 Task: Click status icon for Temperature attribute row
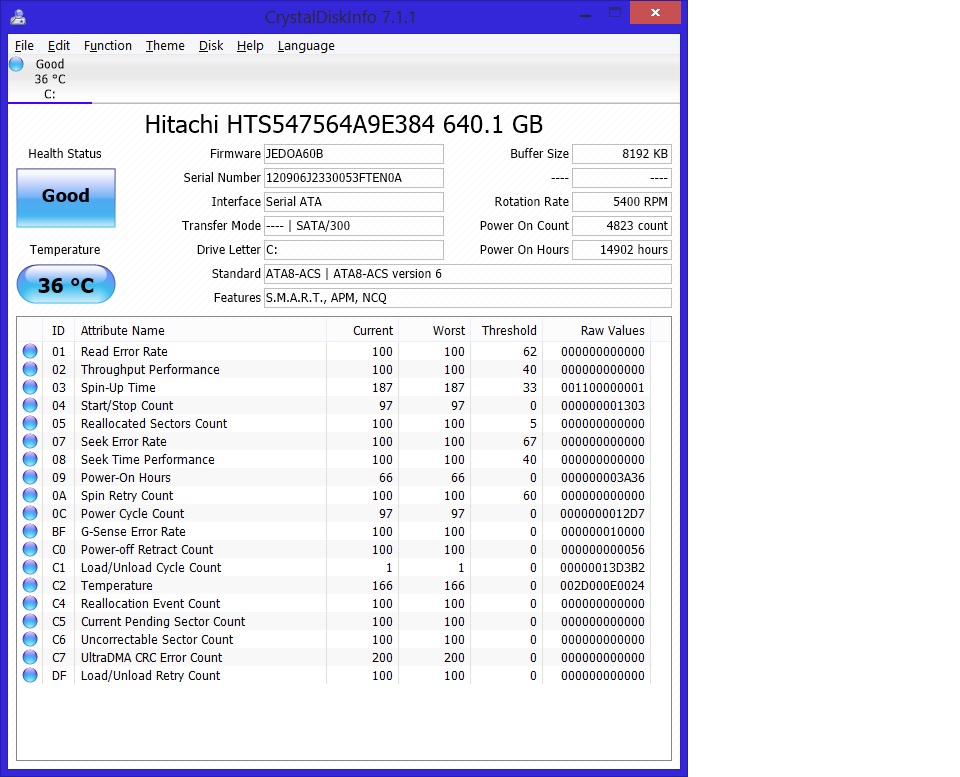30,585
